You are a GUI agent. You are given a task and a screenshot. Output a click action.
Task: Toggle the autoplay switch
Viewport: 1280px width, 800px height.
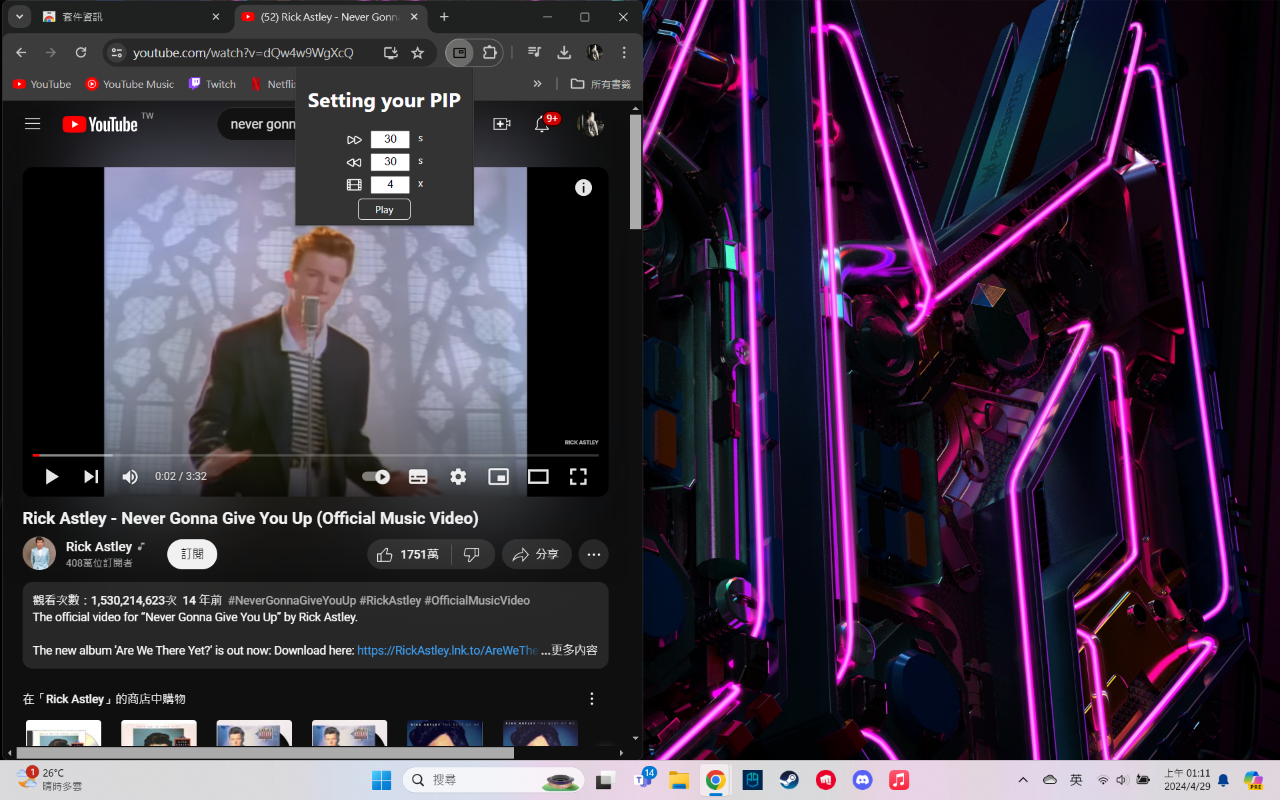coord(376,477)
